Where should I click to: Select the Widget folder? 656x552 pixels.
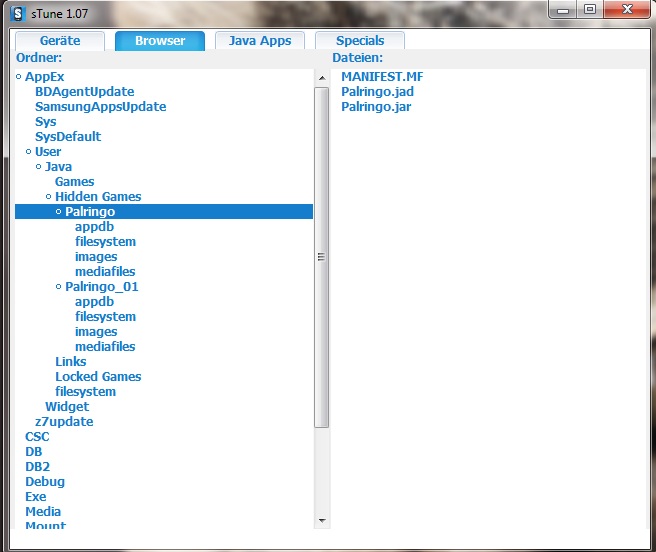67,407
